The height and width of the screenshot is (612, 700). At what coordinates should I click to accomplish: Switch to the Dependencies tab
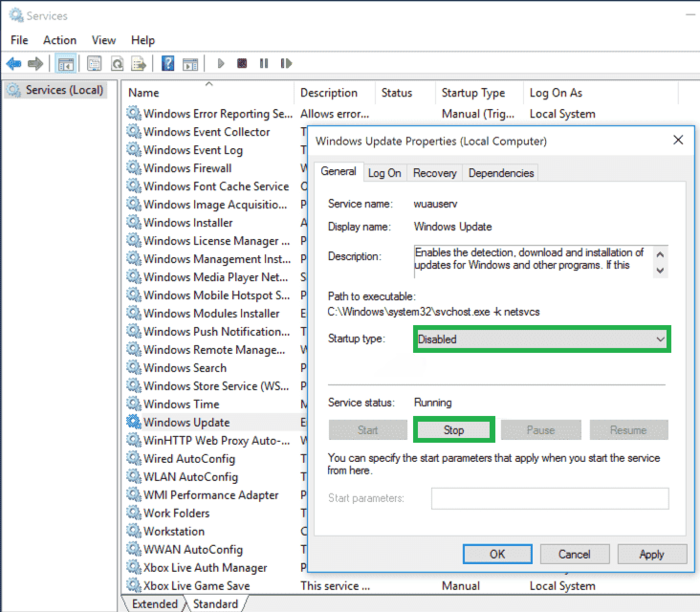tap(501, 173)
